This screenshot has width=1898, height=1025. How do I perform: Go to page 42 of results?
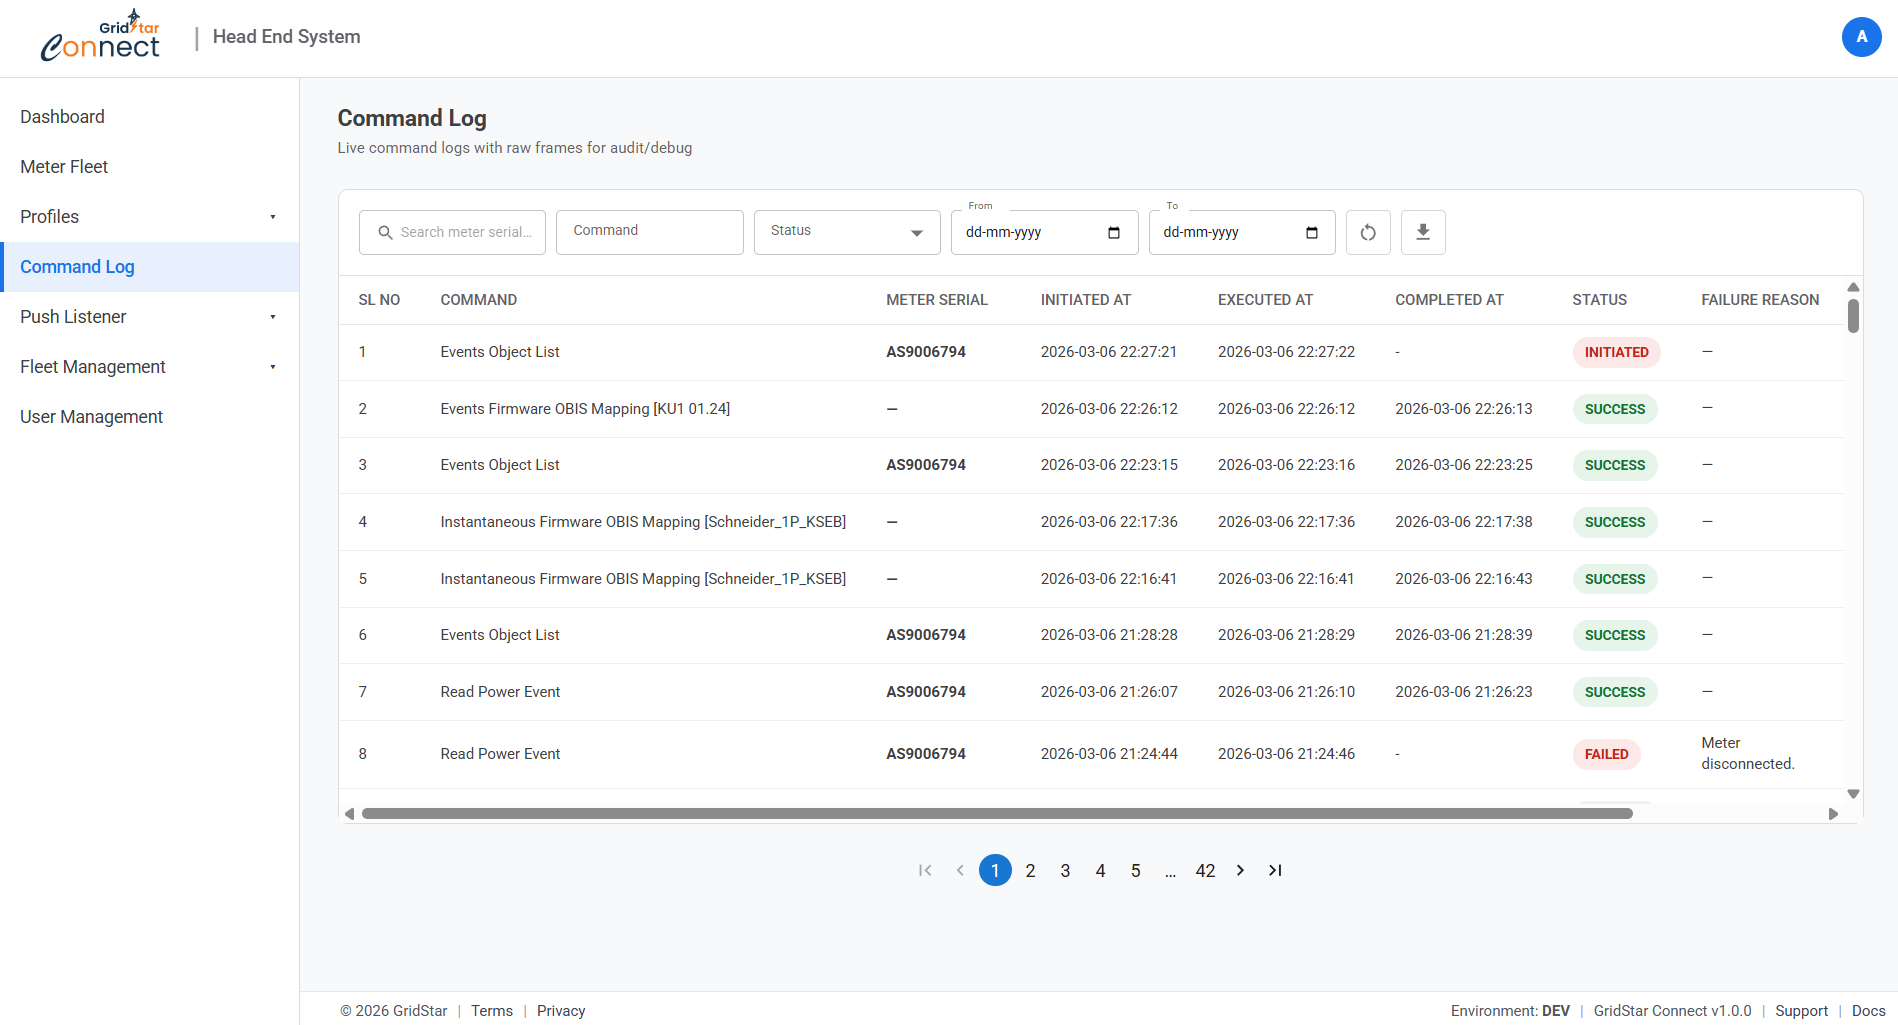click(1205, 871)
